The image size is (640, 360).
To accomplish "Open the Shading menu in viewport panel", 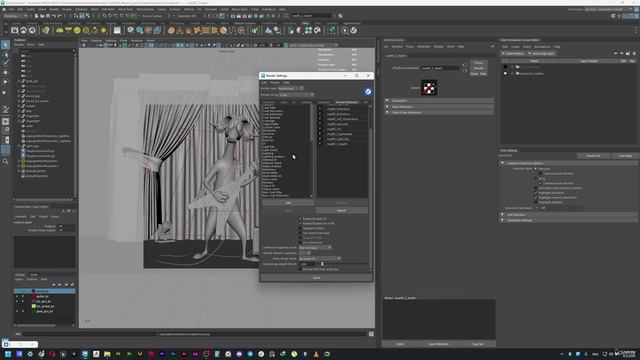I will (x=96, y=41).
